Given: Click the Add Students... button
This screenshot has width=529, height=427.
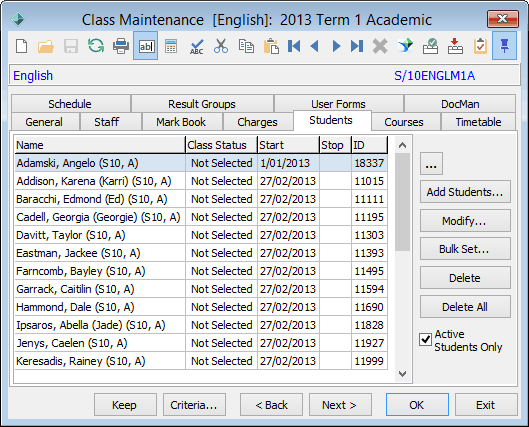Looking at the screenshot, I should (465, 192).
